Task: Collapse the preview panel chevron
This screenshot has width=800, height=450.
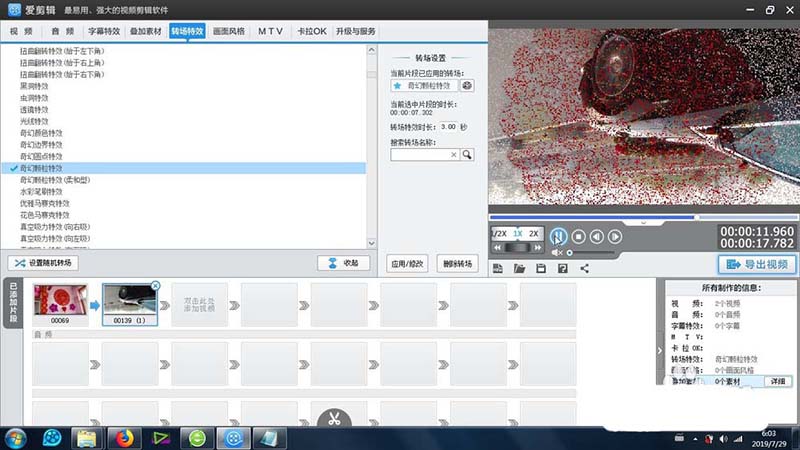Action: coord(643,223)
